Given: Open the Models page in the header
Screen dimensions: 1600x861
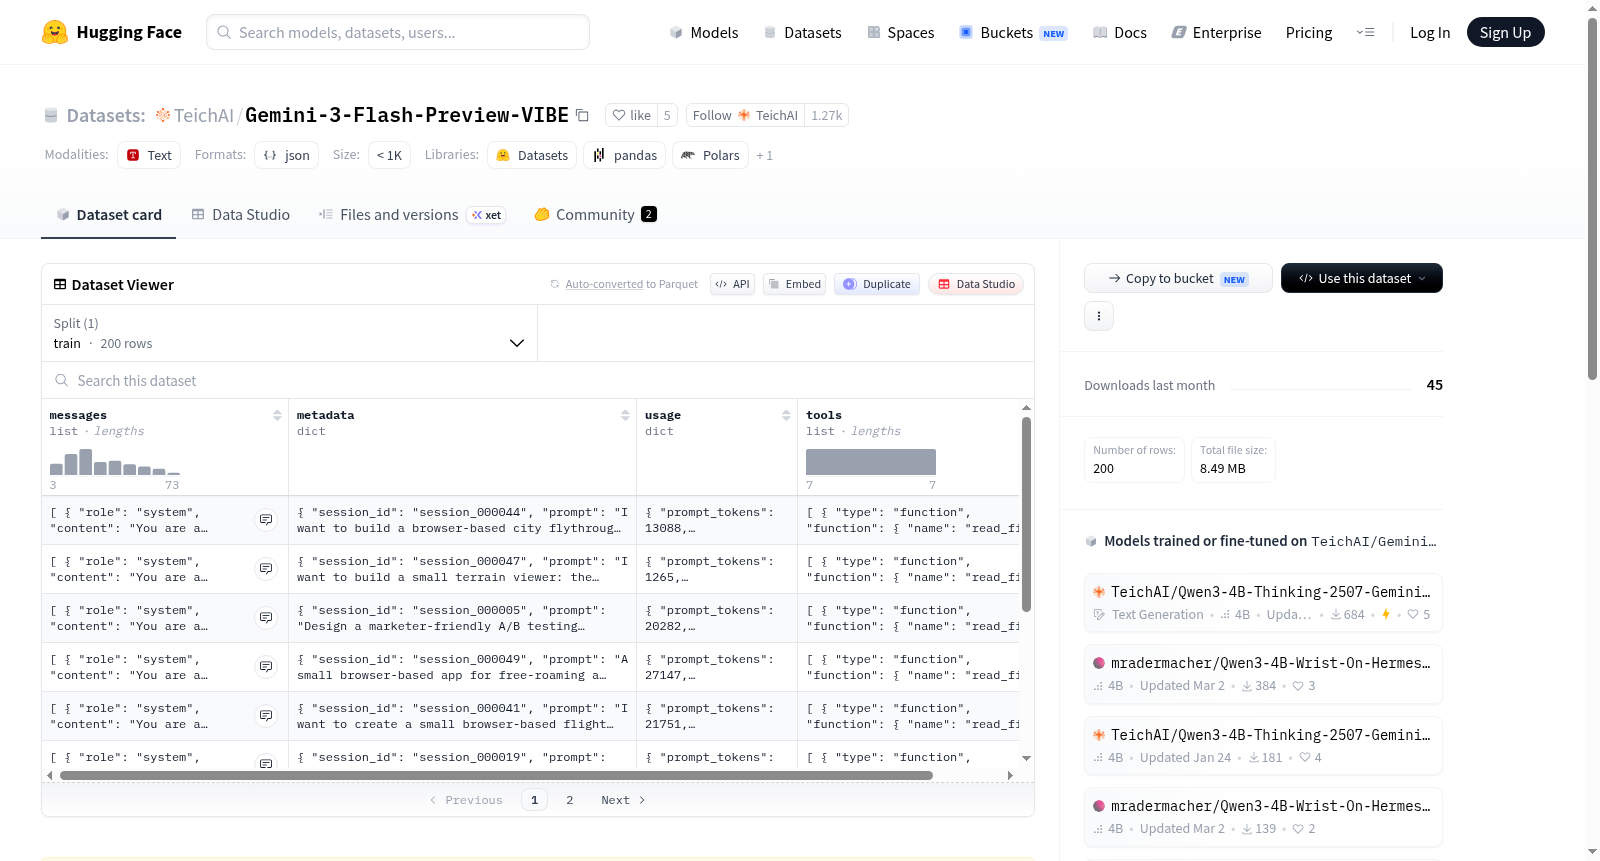Looking at the screenshot, I should coord(704,32).
